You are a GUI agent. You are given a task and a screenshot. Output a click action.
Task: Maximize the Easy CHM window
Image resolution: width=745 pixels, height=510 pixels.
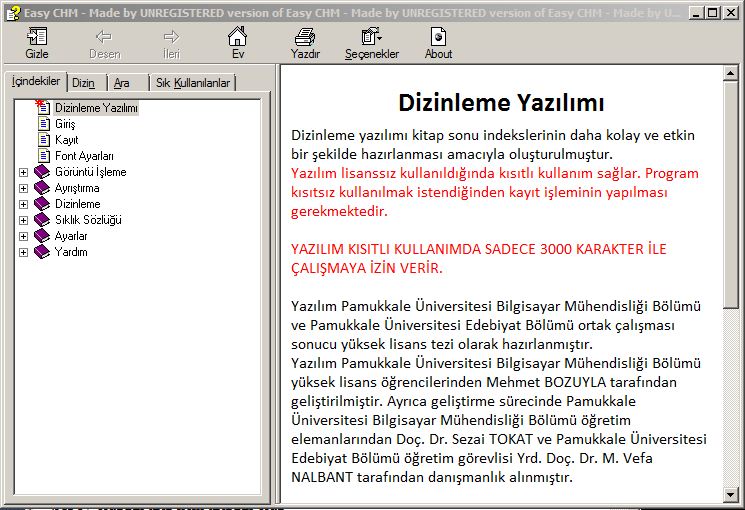713,13
